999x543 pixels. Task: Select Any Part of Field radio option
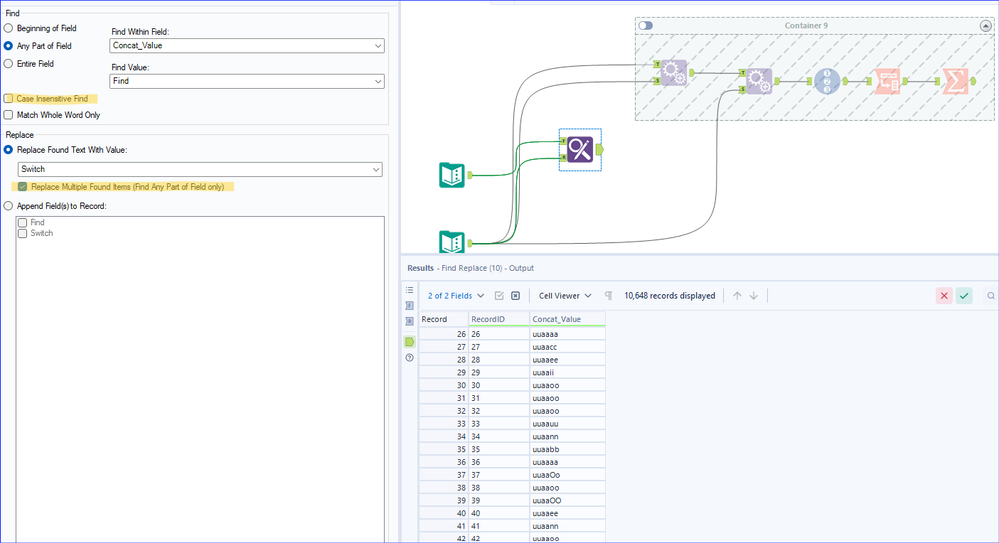click(8, 46)
